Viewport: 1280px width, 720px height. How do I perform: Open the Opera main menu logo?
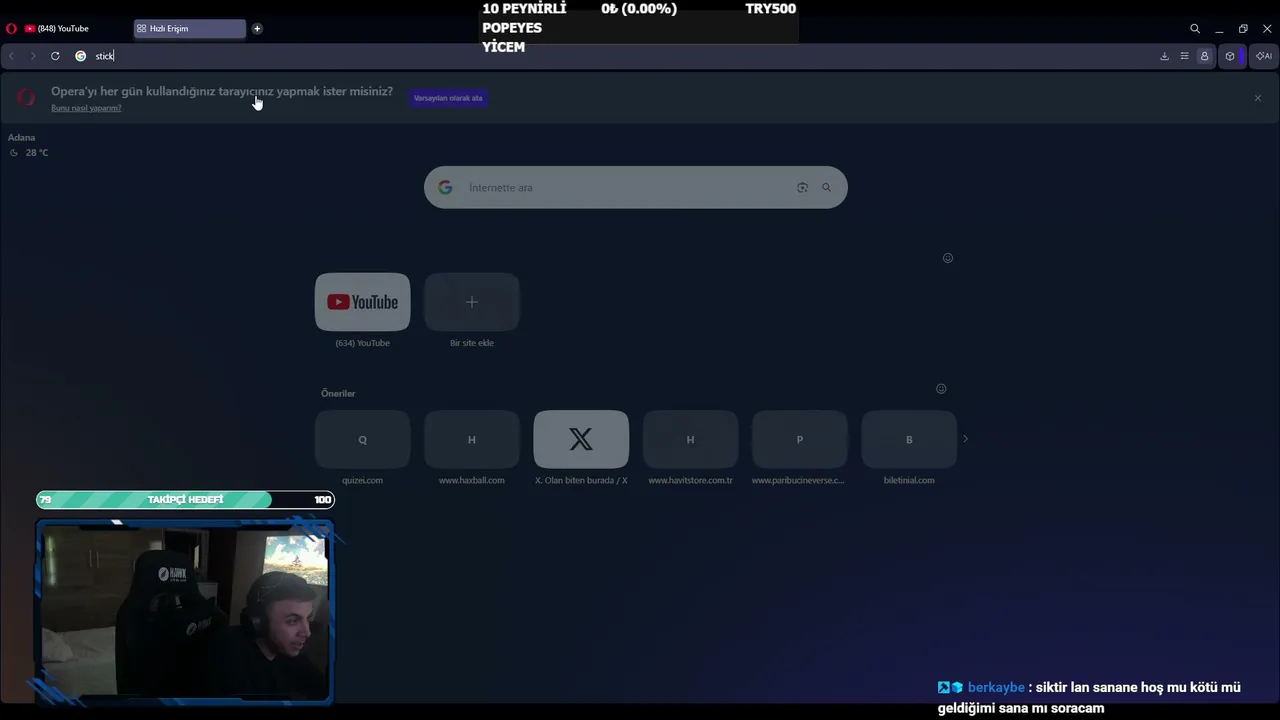[x=11, y=29]
